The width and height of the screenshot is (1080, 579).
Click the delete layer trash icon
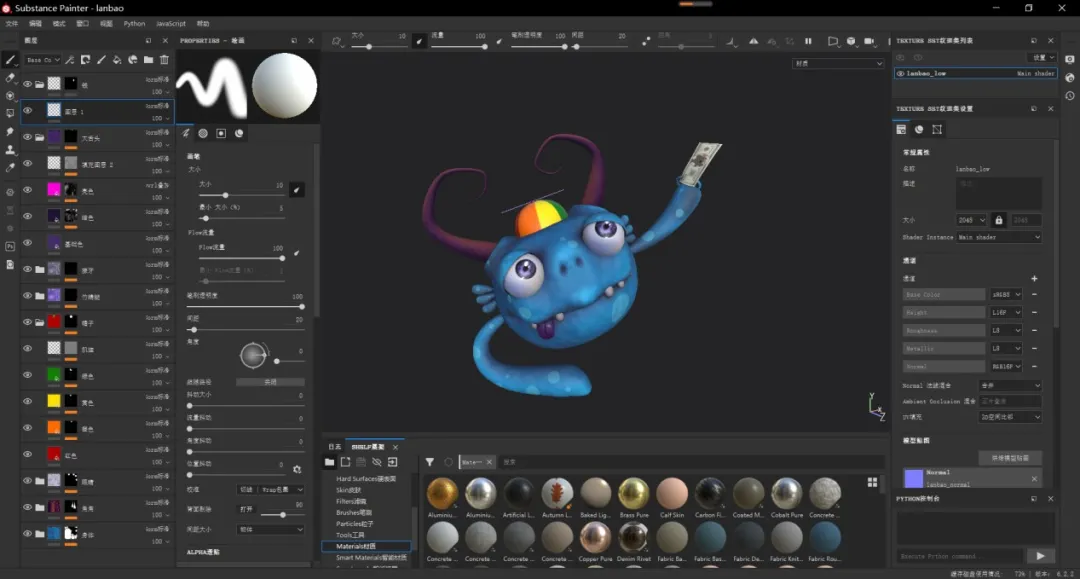click(164, 60)
